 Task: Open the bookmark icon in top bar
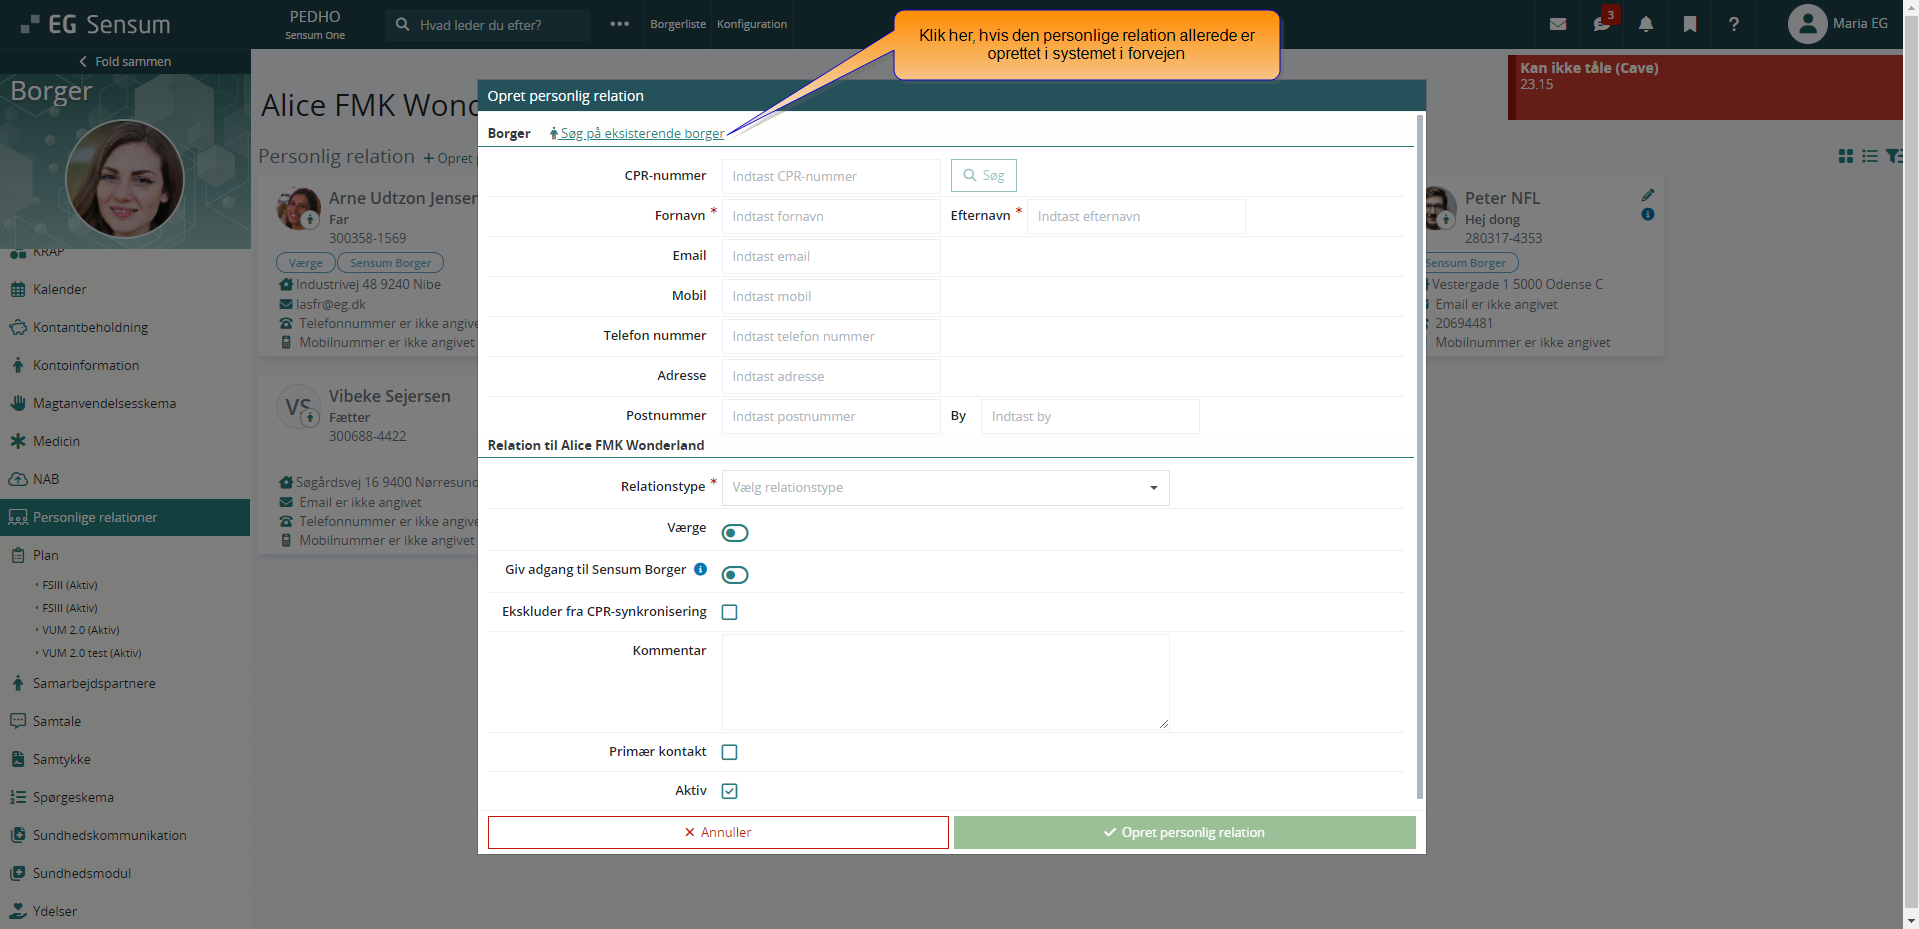point(1689,24)
